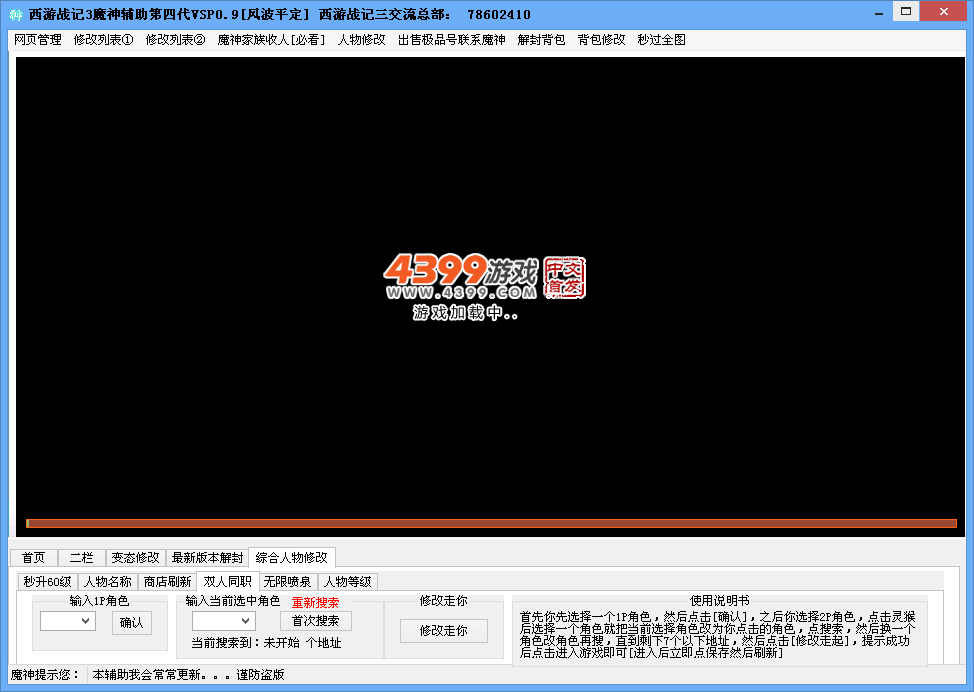Screen dimensions: 974x692
Task: Switch to the 无限喷泉 sub-tab
Action: [x=288, y=582]
